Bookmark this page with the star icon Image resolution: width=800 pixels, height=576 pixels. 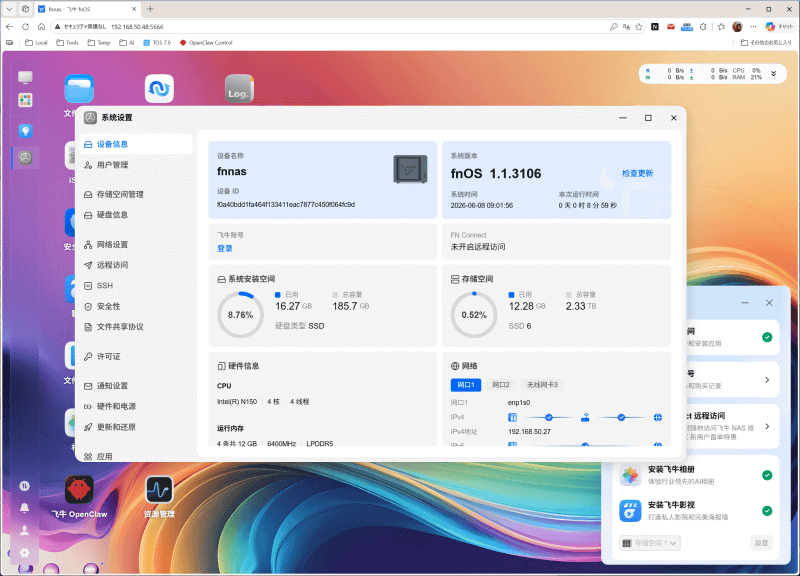(x=639, y=27)
